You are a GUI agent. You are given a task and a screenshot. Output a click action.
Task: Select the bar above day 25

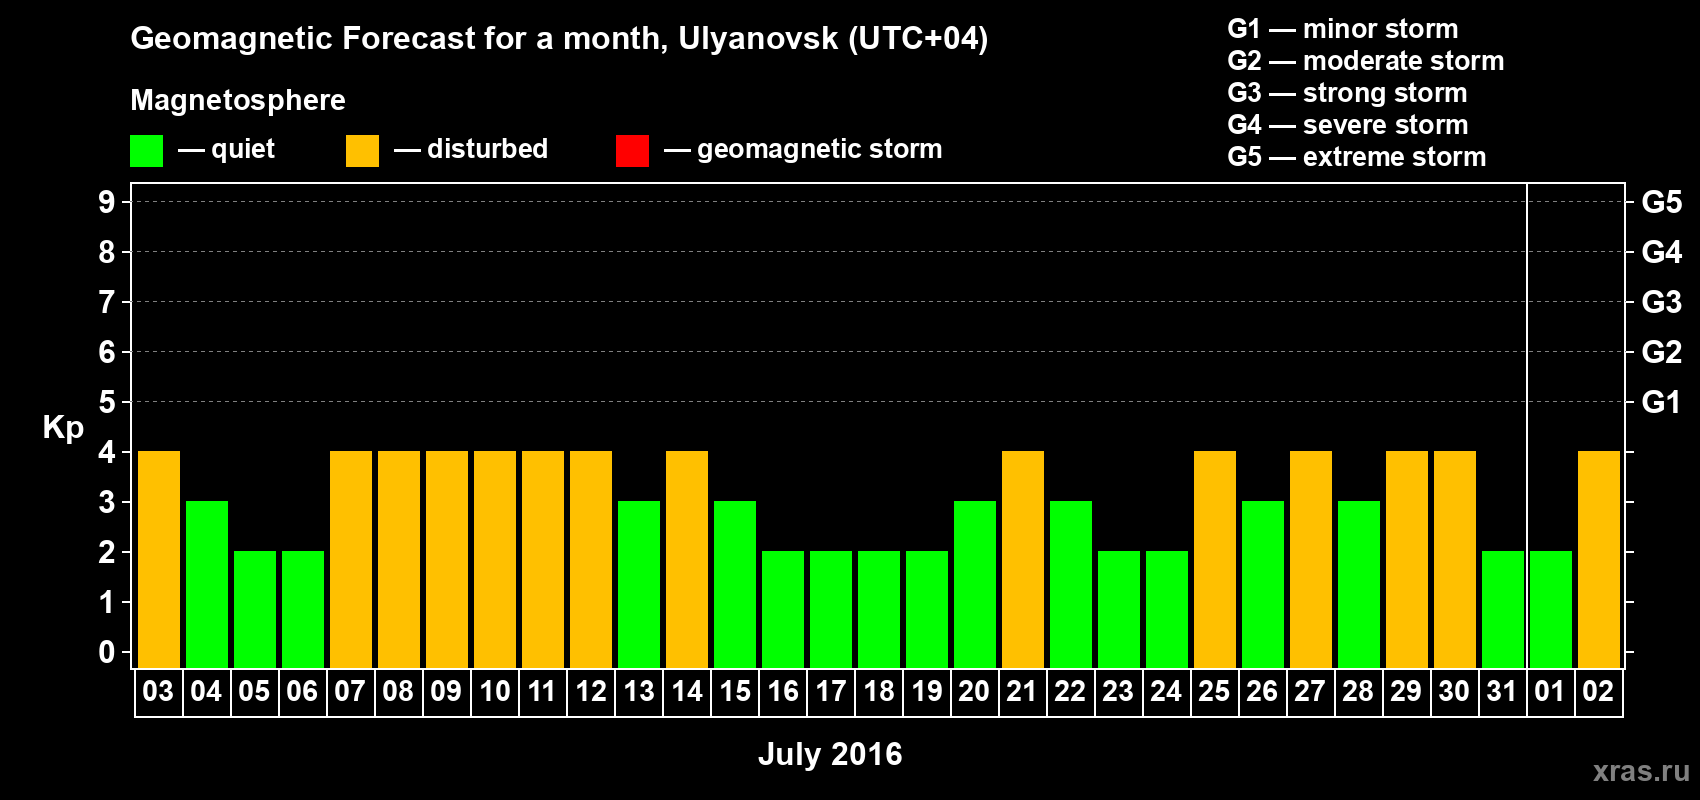click(x=1215, y=560)
